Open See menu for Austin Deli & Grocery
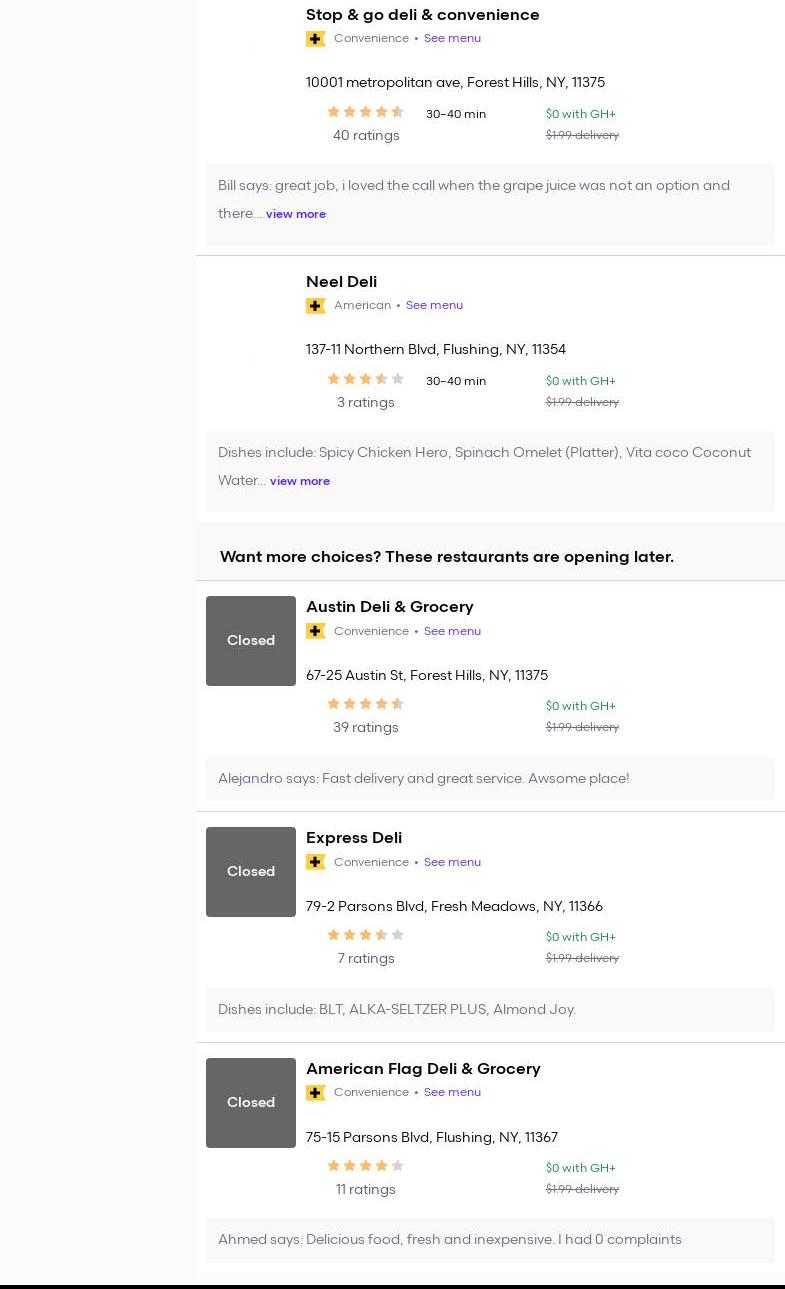The image size is (785, 1289). click(x=452, y=631)
